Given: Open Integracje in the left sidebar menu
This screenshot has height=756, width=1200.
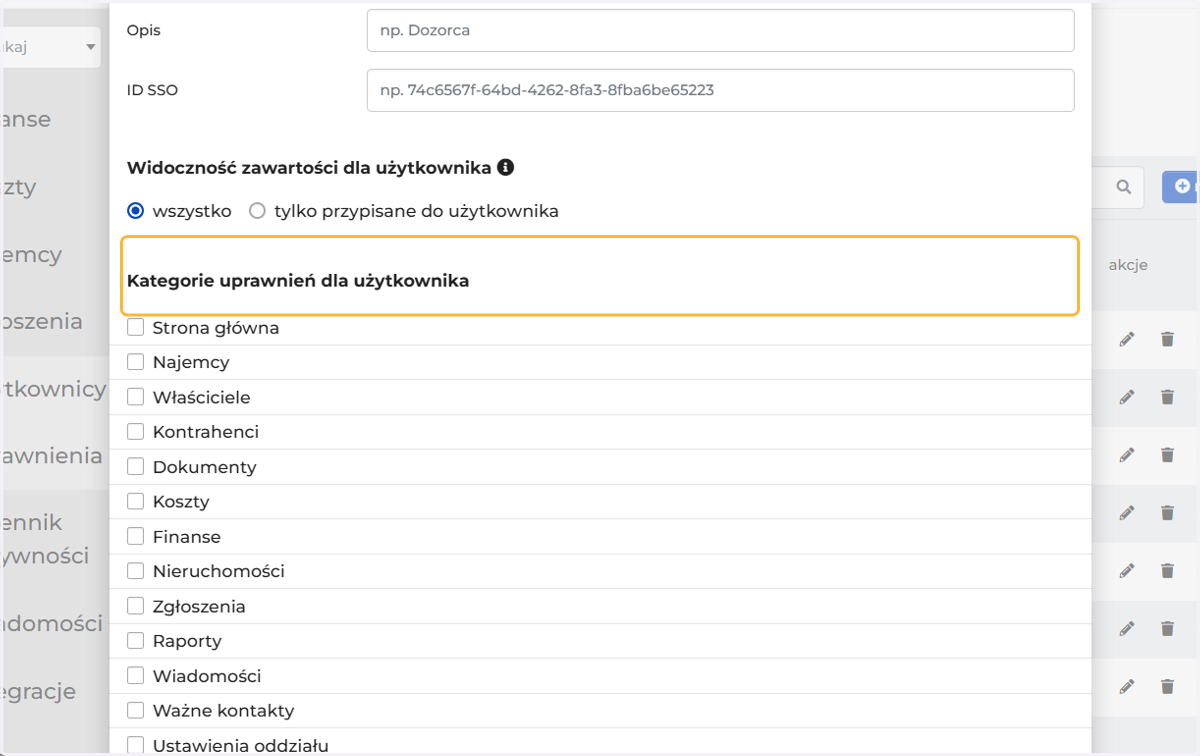Looking at the screenshot, I should pyautogui.click(x=40, y=691).
